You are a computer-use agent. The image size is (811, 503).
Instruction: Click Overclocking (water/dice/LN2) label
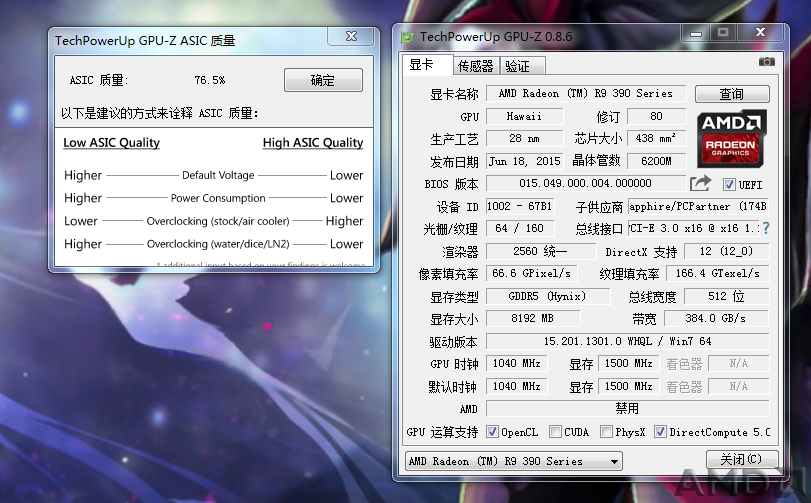218,244
